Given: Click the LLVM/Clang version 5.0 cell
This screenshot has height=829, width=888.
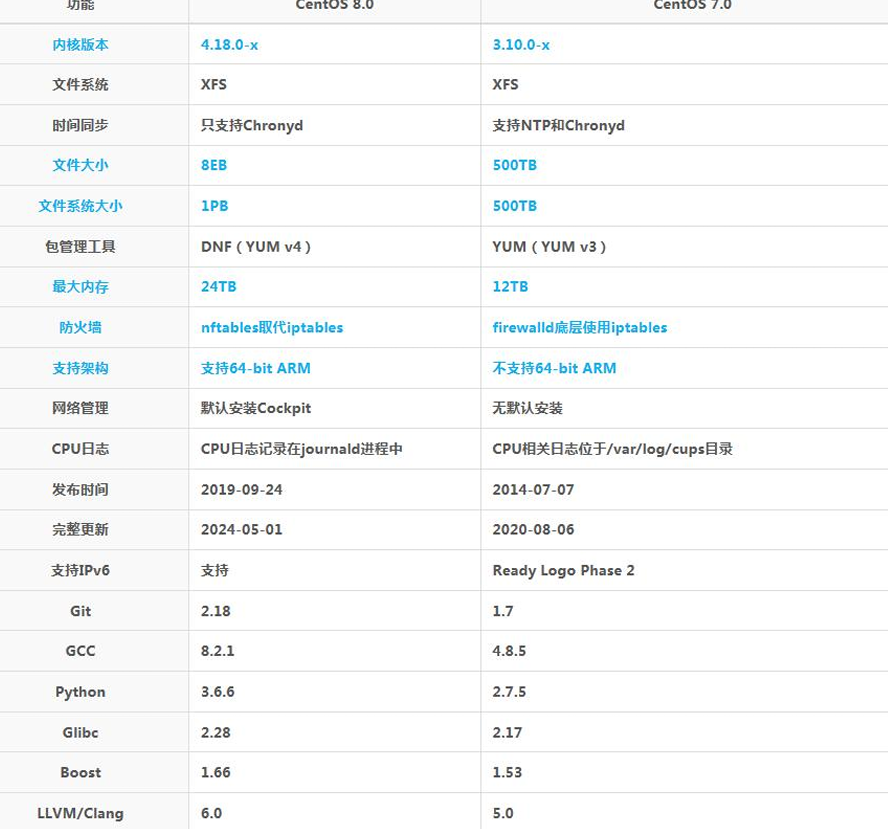Looking at the screenshot, I should (503, 813).
